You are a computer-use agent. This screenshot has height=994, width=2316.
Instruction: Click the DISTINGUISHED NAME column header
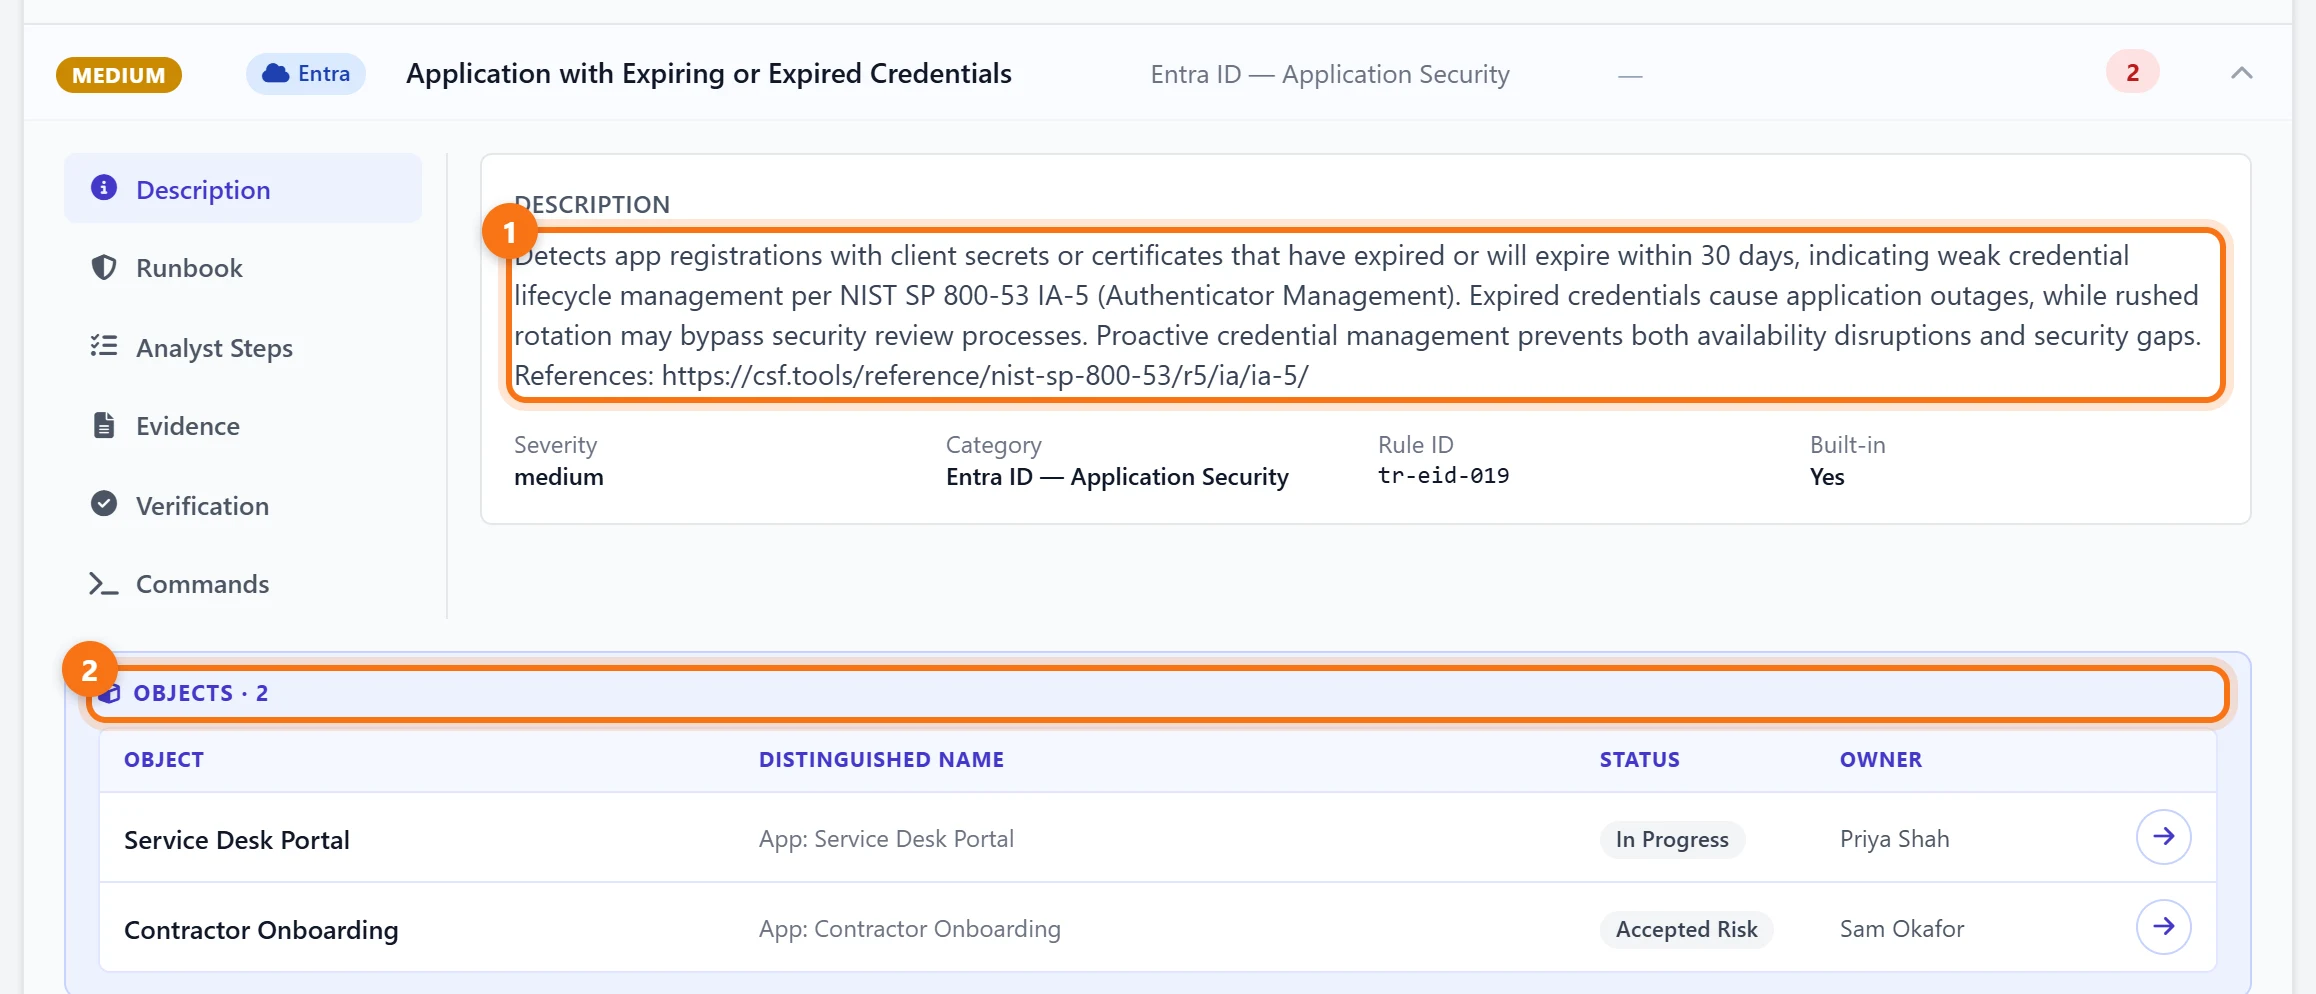click(x=881, y=759)
